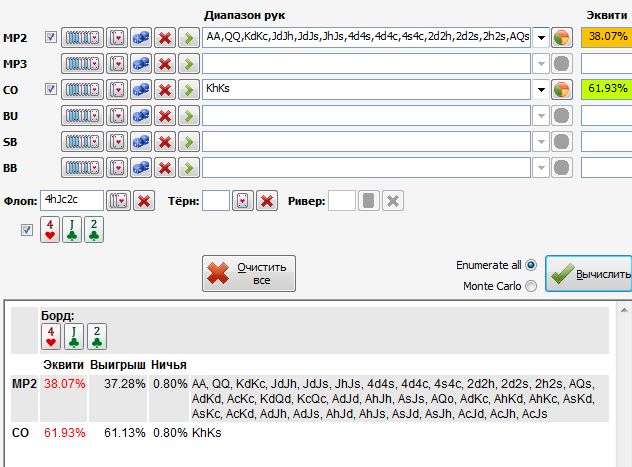Open CO equity pie chart
The image size is (632, 467).
(x=561, y=90)
